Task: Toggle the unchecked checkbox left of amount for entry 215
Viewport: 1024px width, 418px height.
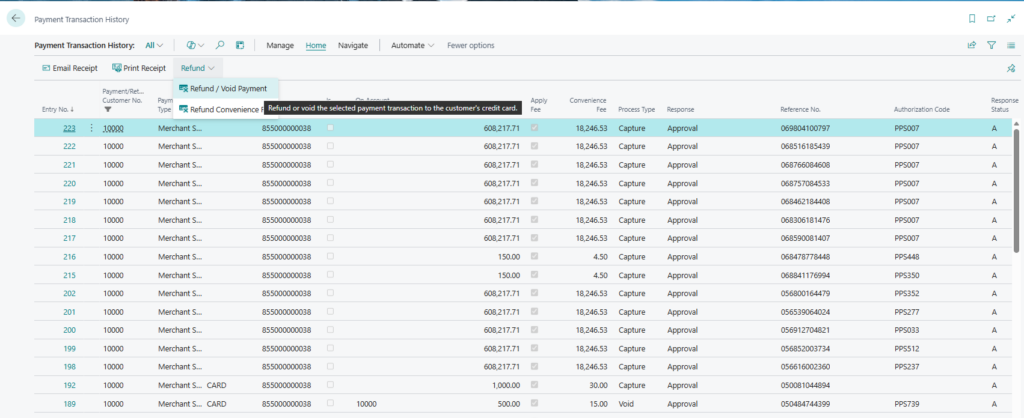Action: pyautogui.click(x=330, y=275)
